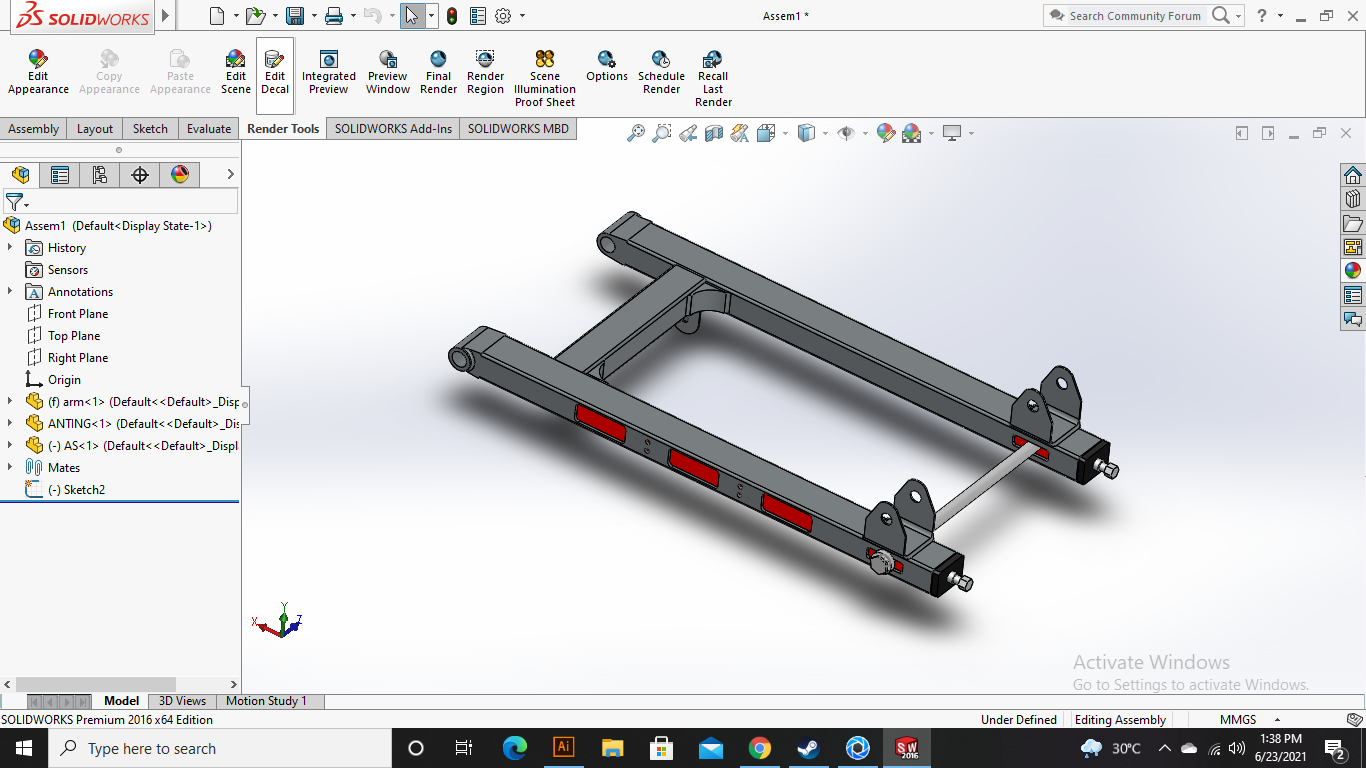Open Google Chrome from the taskbar
The image size is (1366, 768).
(760, 748)
